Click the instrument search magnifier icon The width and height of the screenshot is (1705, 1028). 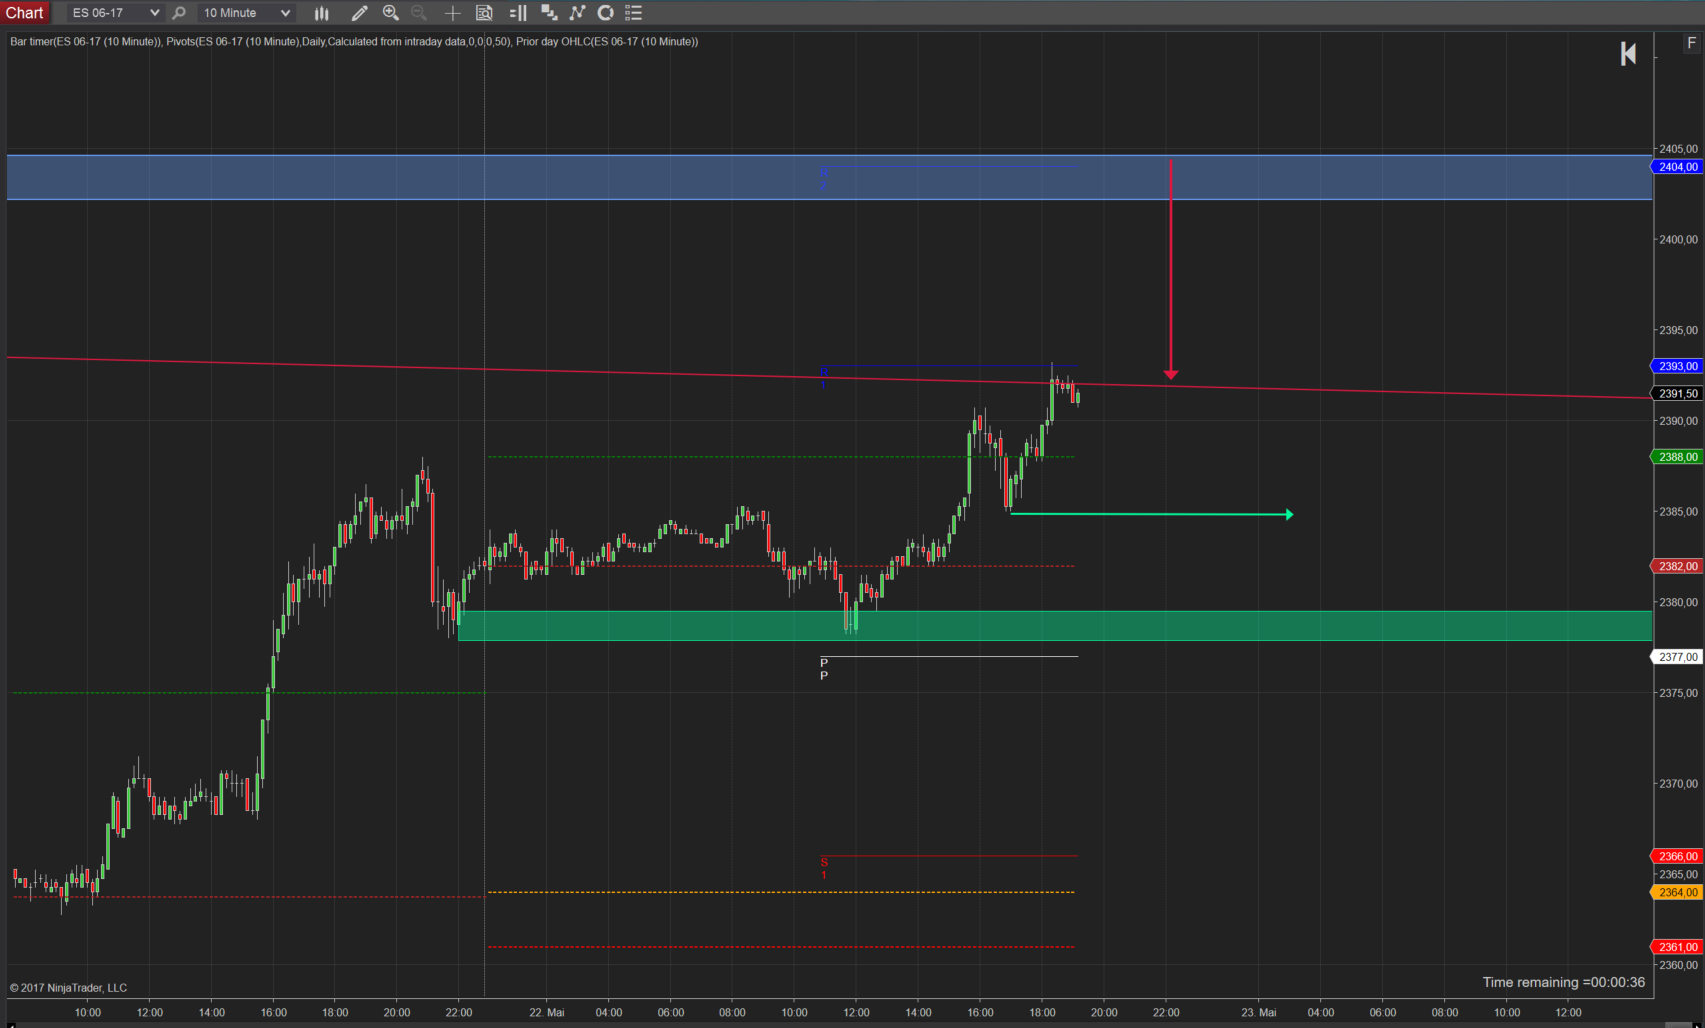179,13
